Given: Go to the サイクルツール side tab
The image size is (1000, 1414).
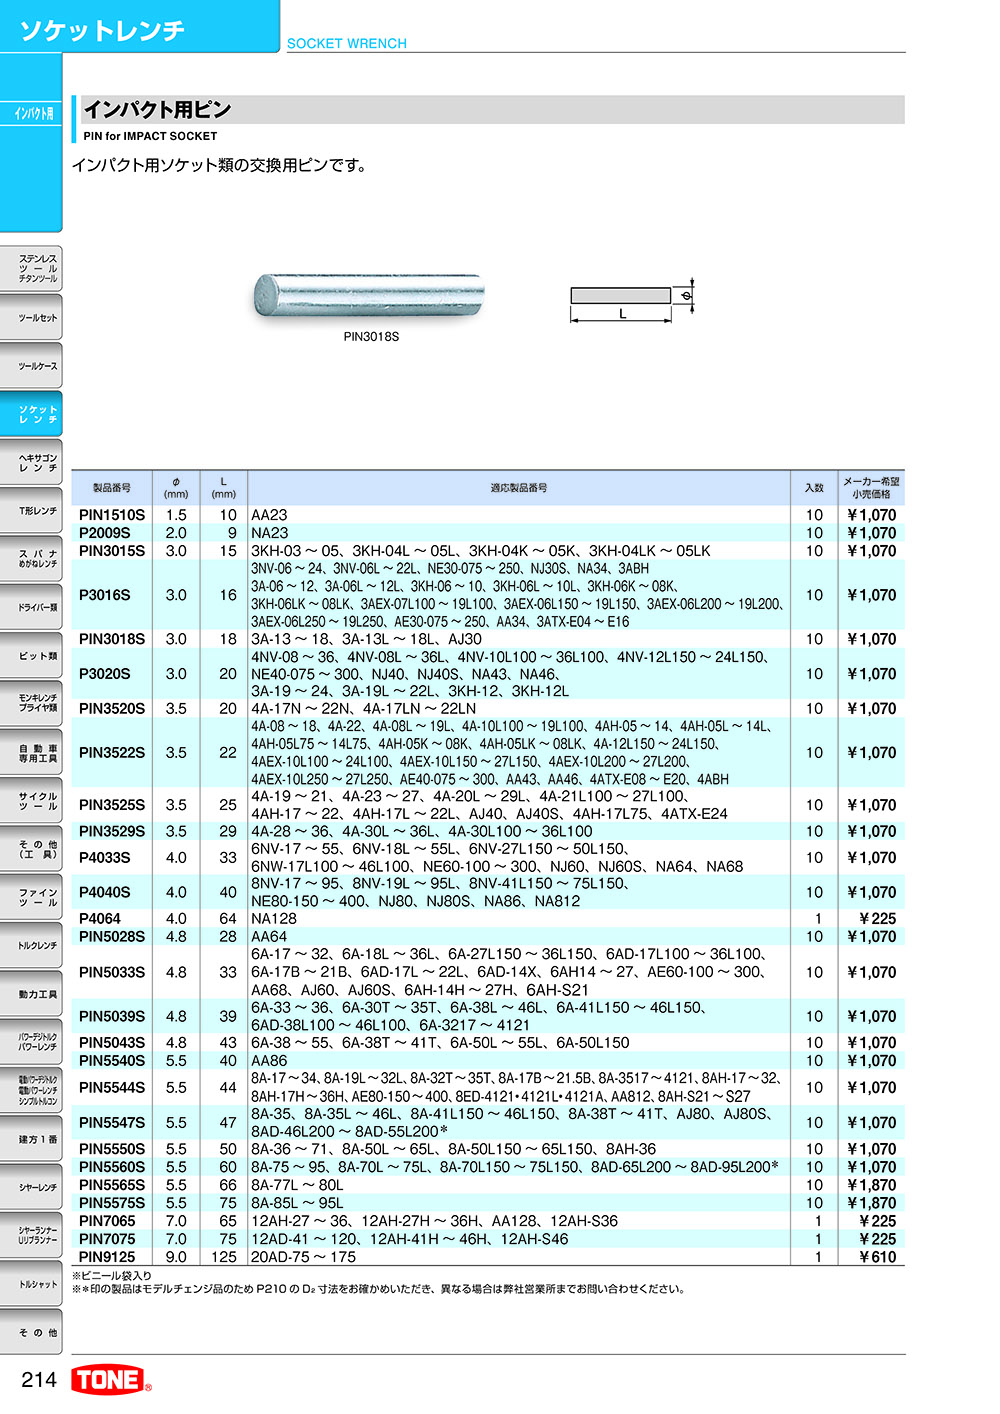Looking at the screenshot, I should 32,801.
